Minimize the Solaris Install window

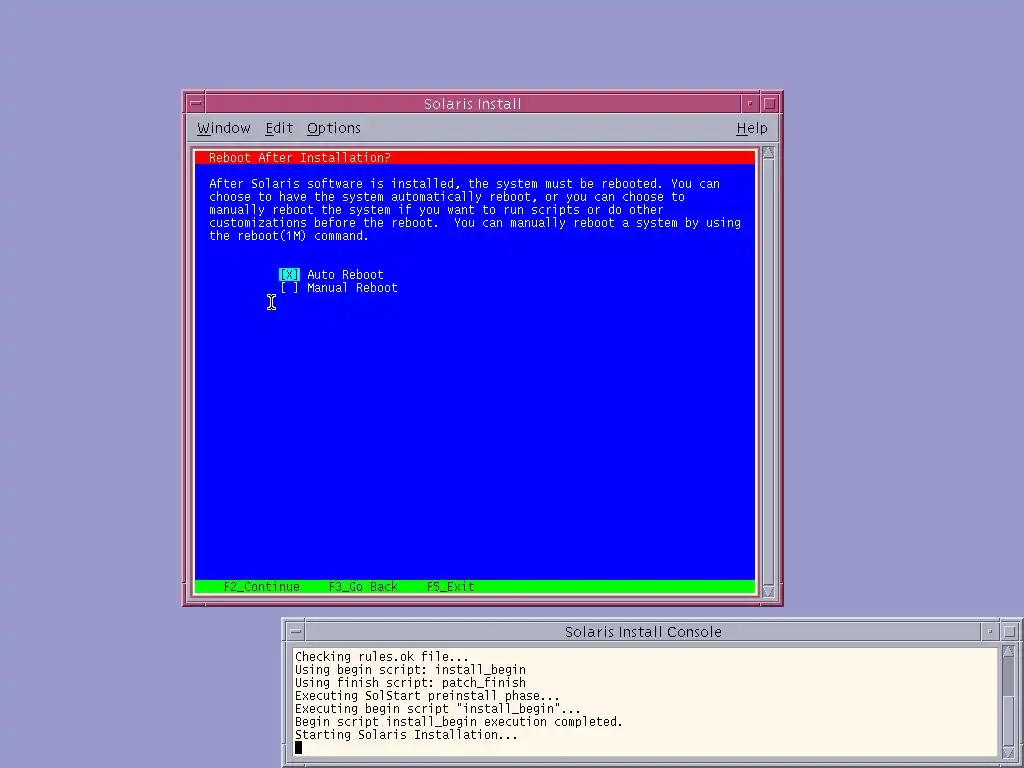750,103
